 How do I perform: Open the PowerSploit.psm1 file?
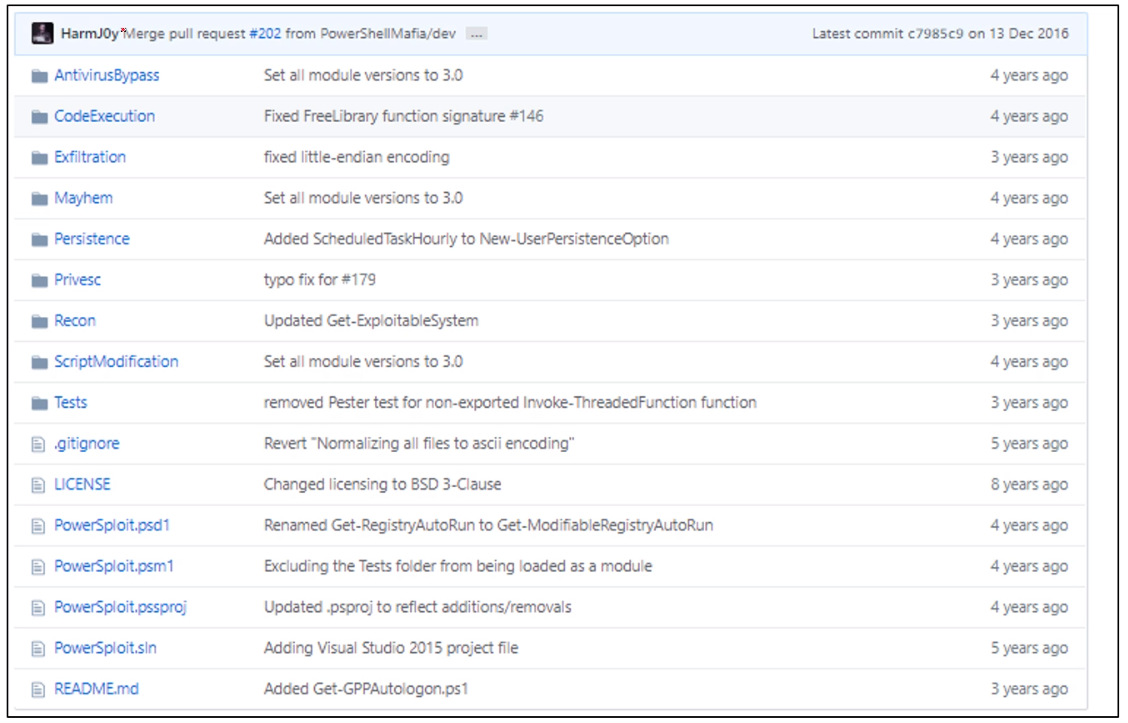pos(114,567)
